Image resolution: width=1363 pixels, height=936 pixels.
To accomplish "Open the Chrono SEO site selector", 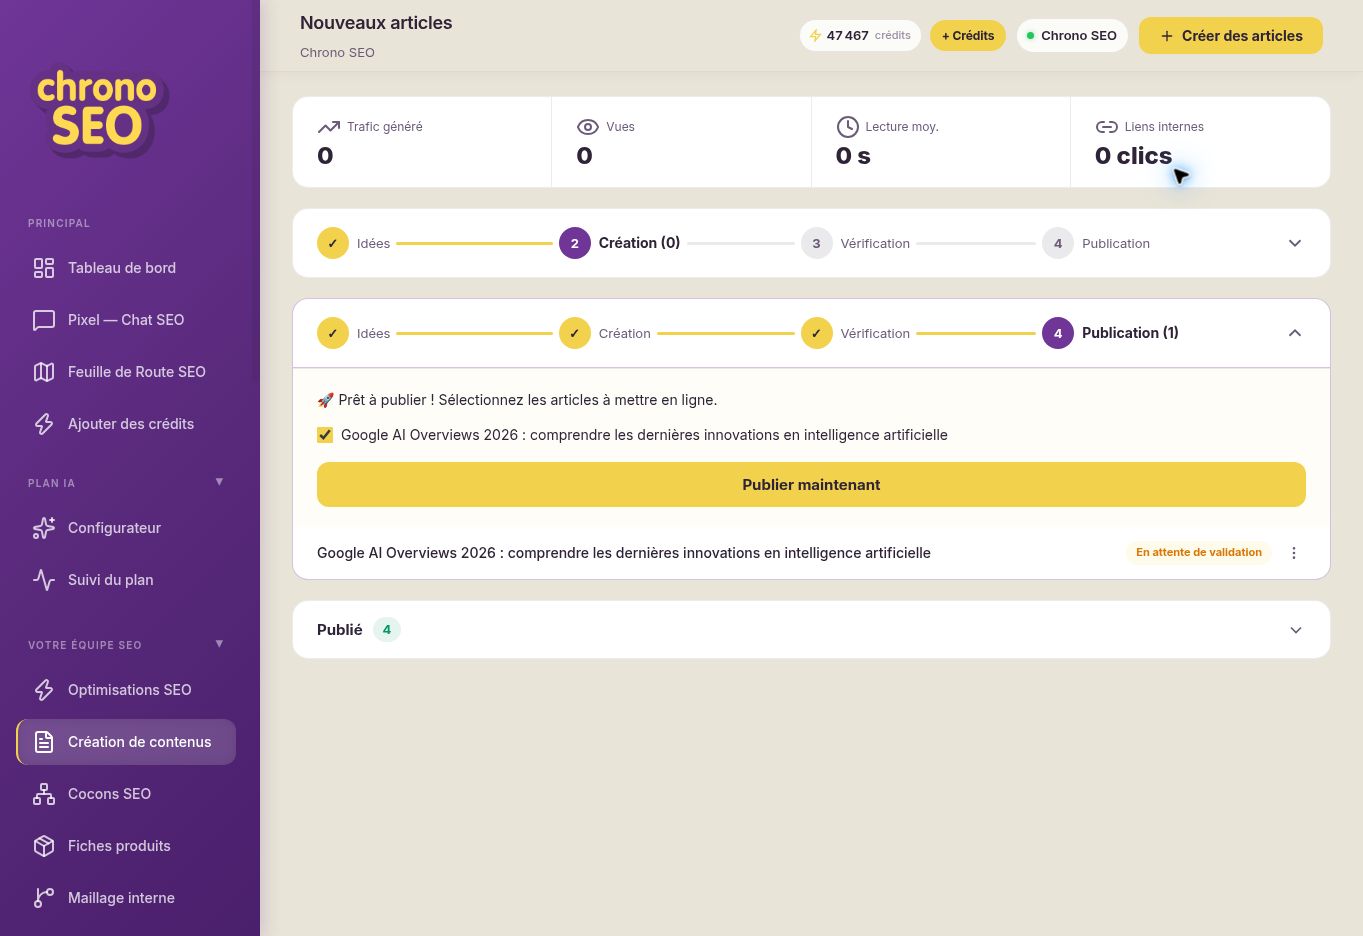I will pos(1072,36).
